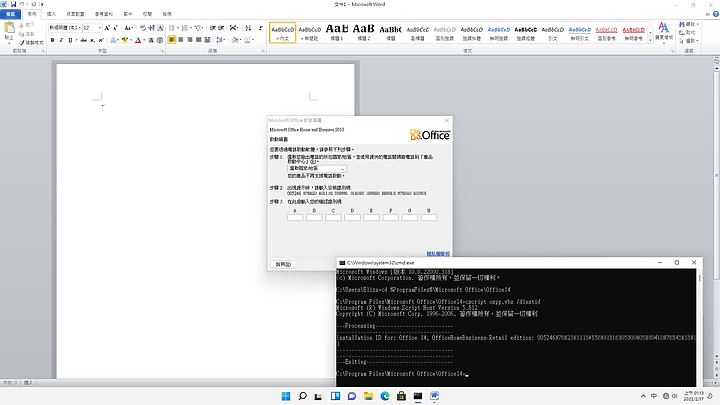Open Microsoft Edge from taskbar
The width and height of the screenshot is (720, 405).
(385, 396)
